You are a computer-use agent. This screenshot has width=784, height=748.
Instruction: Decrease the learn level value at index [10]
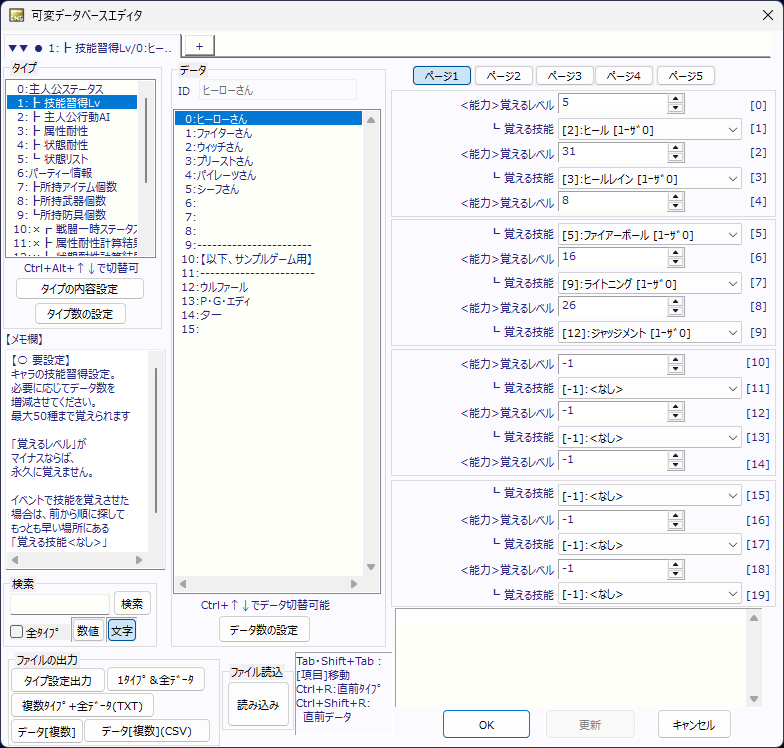click(x=676, y=367)
